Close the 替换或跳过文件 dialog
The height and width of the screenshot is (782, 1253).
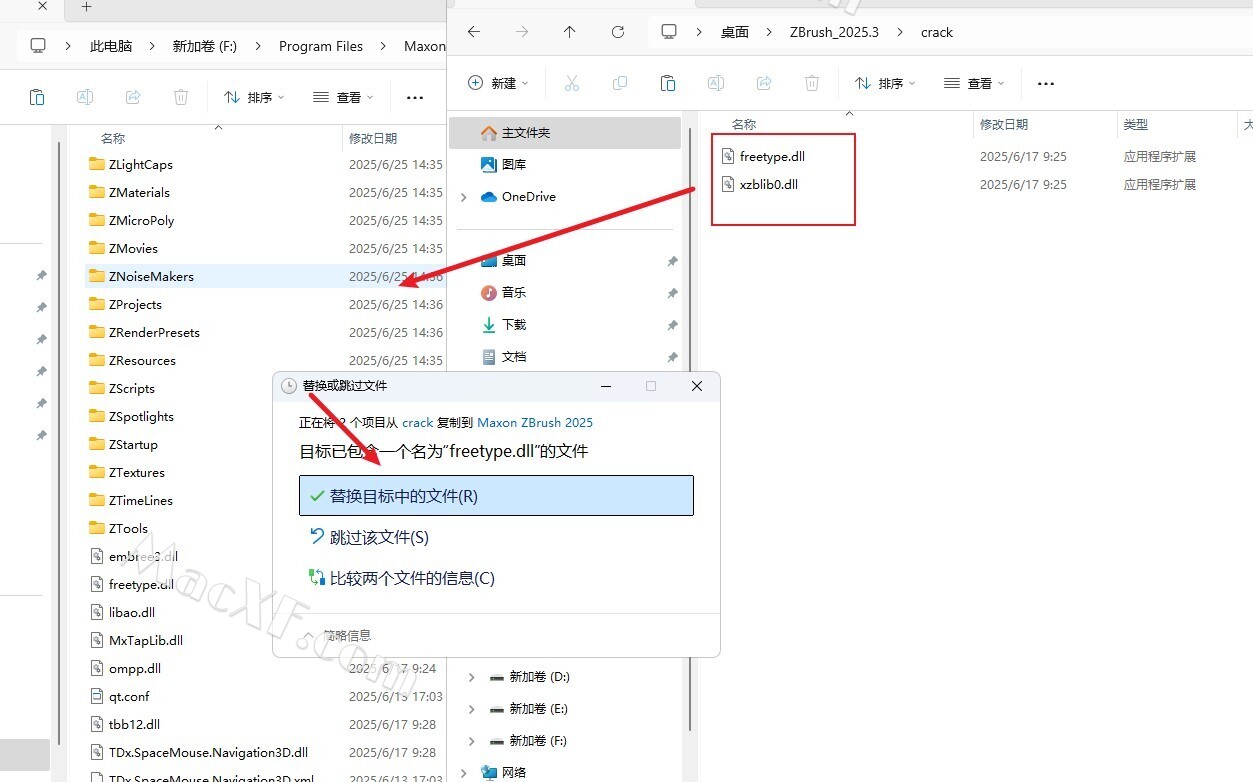pyautogui.click(x=697, y=386)
